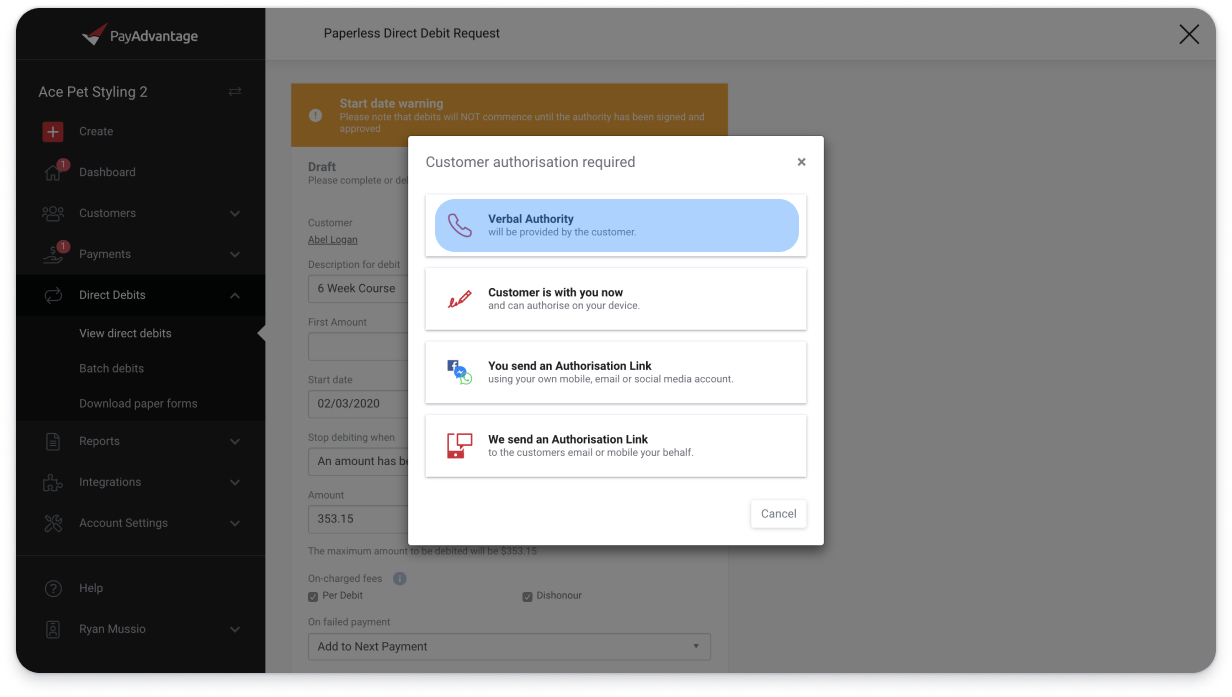Click the Ryan Mussio profile icon
This screenshot has height=697, width=1232.
[x=53, y=629]
